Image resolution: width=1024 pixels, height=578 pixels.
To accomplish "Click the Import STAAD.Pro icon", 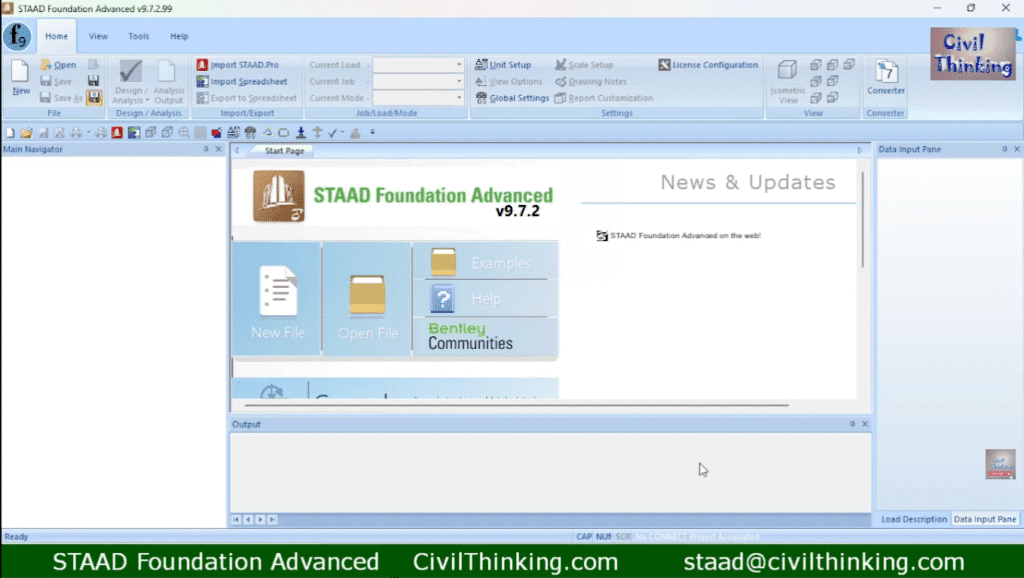I will tap(203, 65).
